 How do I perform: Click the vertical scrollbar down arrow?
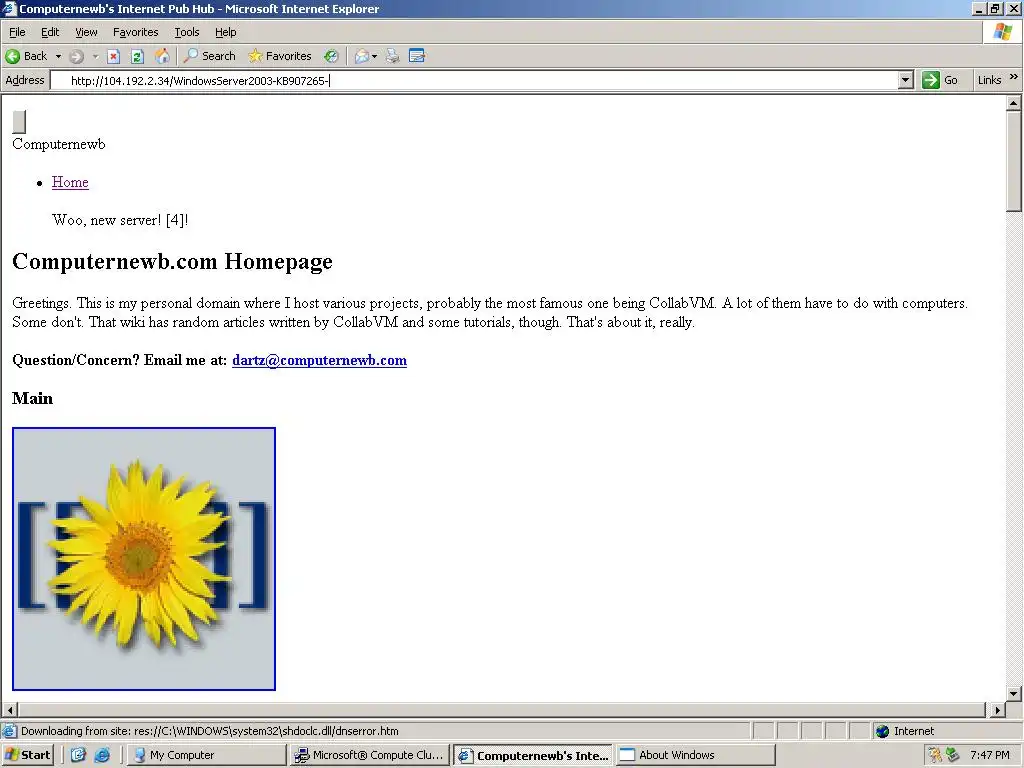[x=1014, y=694]
